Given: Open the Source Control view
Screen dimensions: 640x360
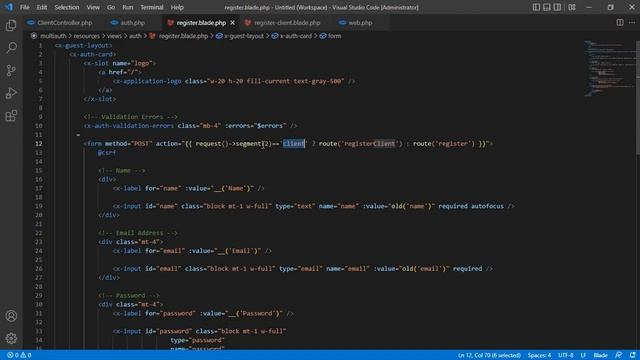Looking at the screenshot, I should point(11,71).
